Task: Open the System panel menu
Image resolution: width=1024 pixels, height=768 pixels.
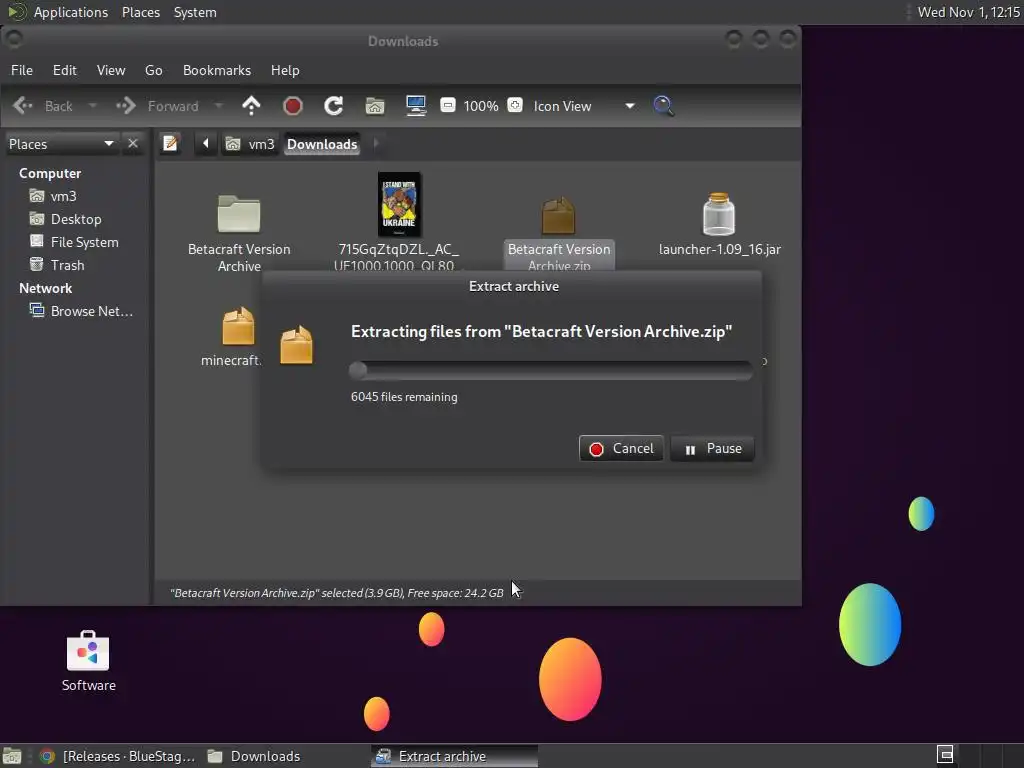Action: point(195,12)
